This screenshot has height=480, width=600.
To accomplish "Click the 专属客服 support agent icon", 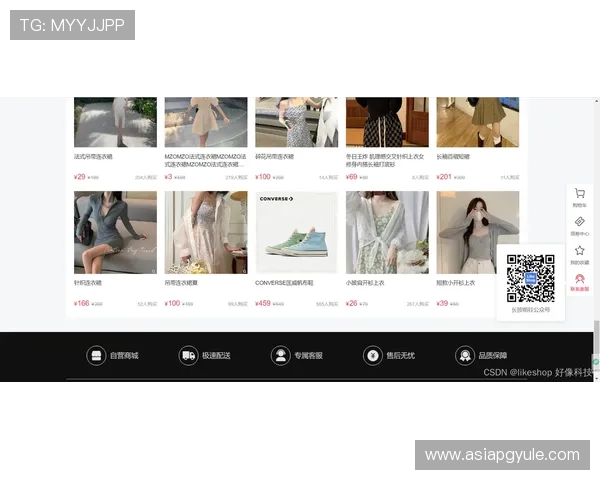I will [281, 355].
